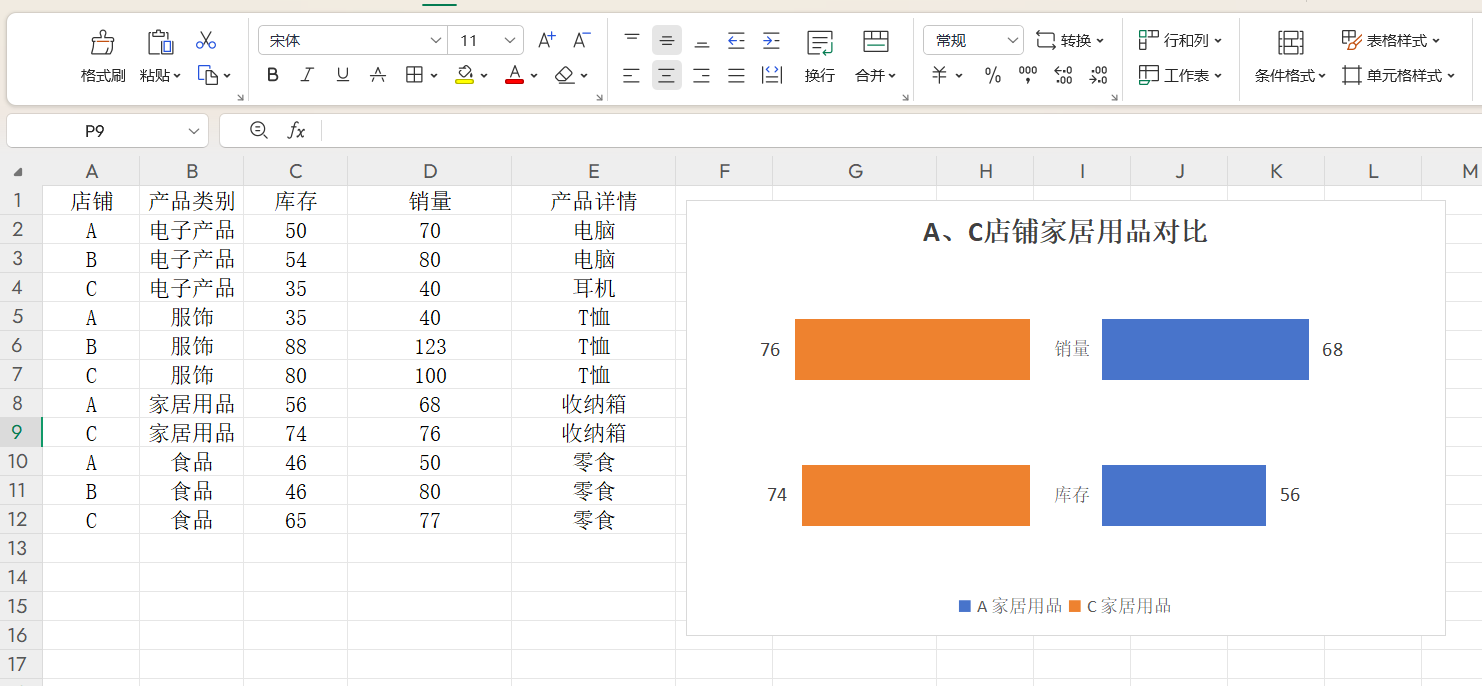
Task: Click the fx insert function icon
Action: (296, 130)
